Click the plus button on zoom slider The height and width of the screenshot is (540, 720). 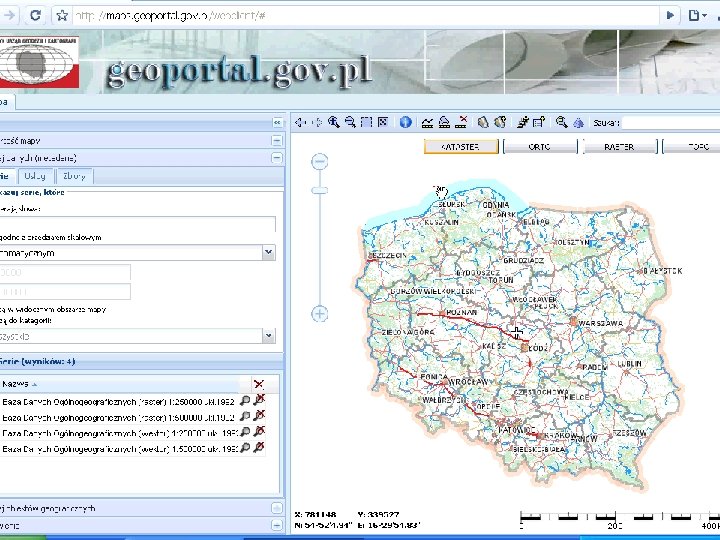tap(320, 314)
